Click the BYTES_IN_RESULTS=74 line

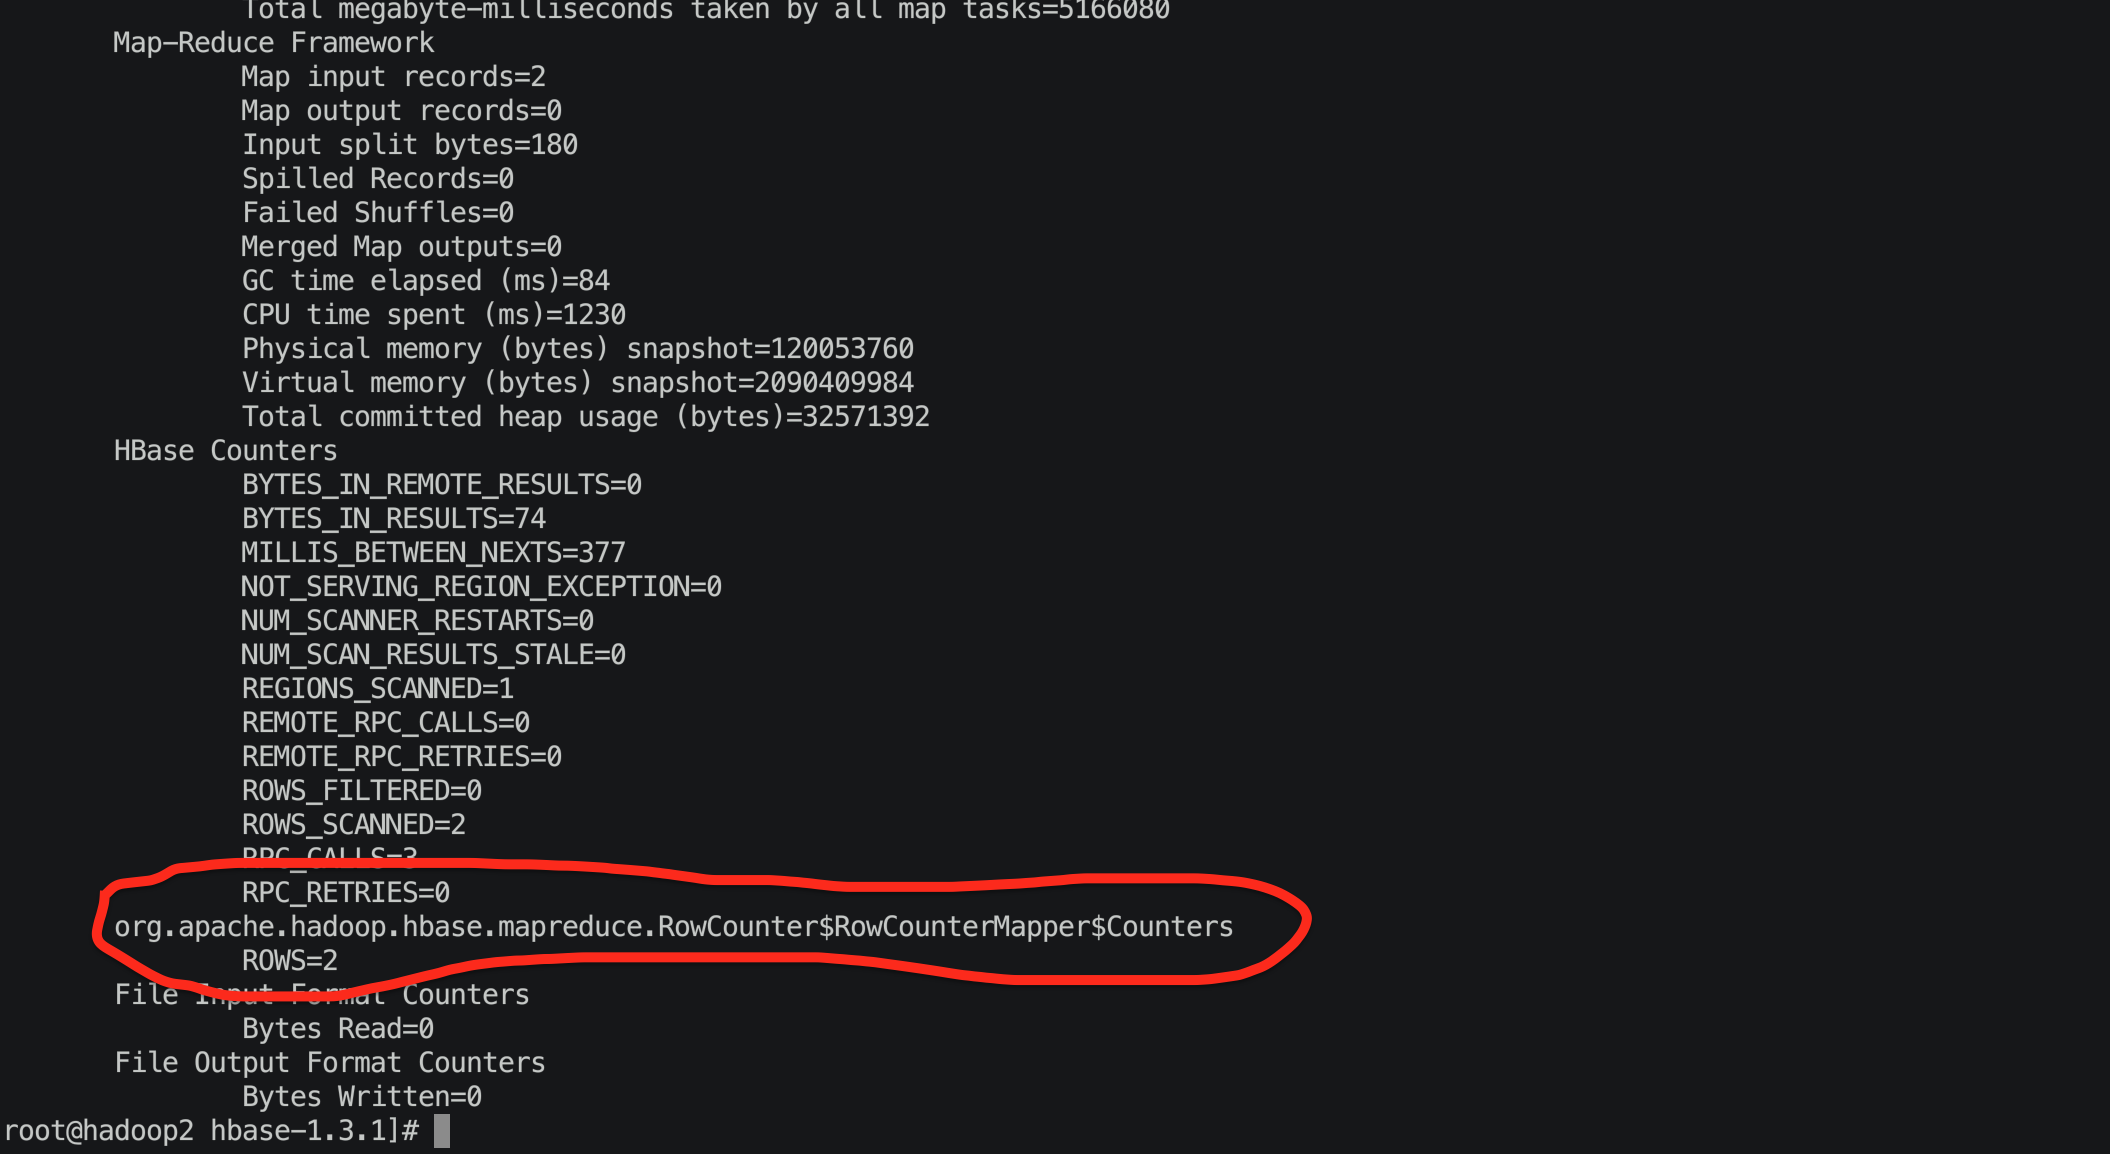coord(393,519)
